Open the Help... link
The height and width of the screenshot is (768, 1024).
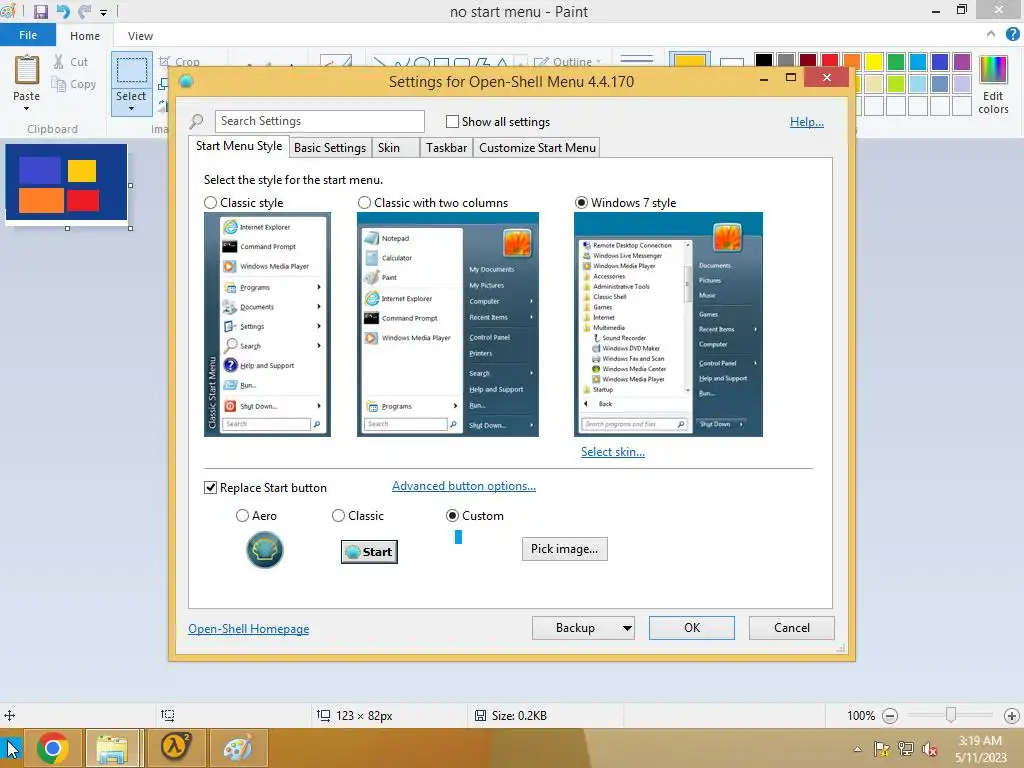coord(807,121)
